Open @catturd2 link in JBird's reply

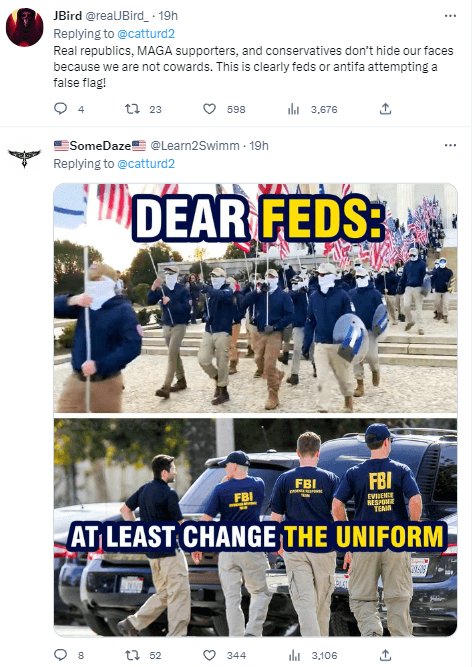146,34
